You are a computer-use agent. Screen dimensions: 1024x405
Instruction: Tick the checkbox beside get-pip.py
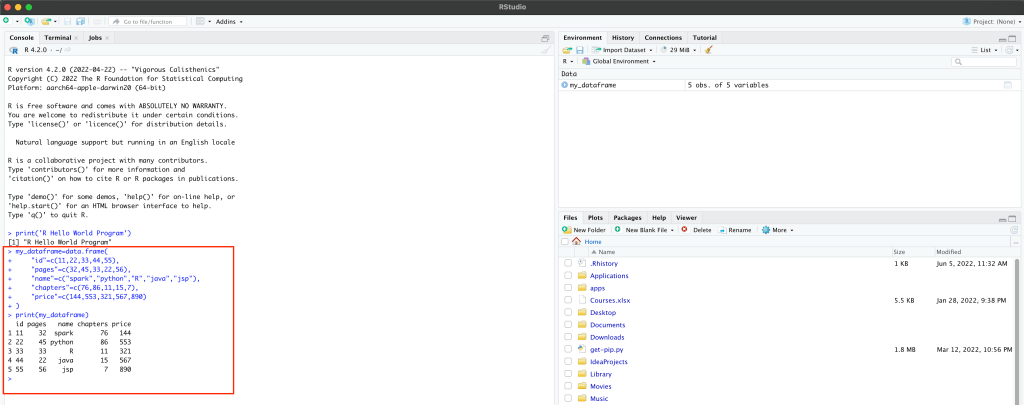[x=568, y=349]
